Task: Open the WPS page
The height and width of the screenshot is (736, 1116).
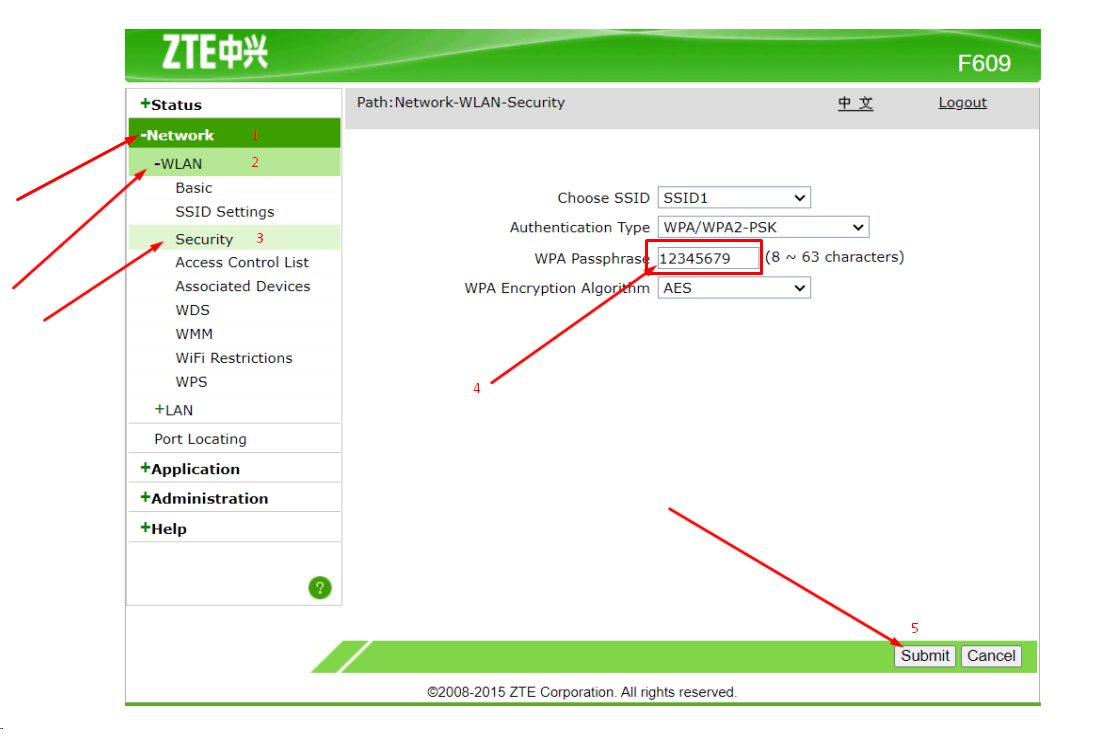Action: tap(191, 382)
